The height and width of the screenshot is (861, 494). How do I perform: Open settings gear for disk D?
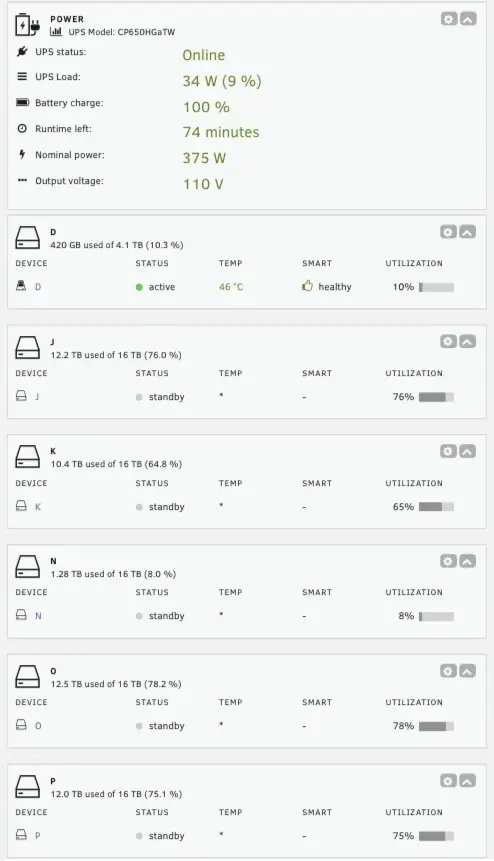click(x=448, y=232)
